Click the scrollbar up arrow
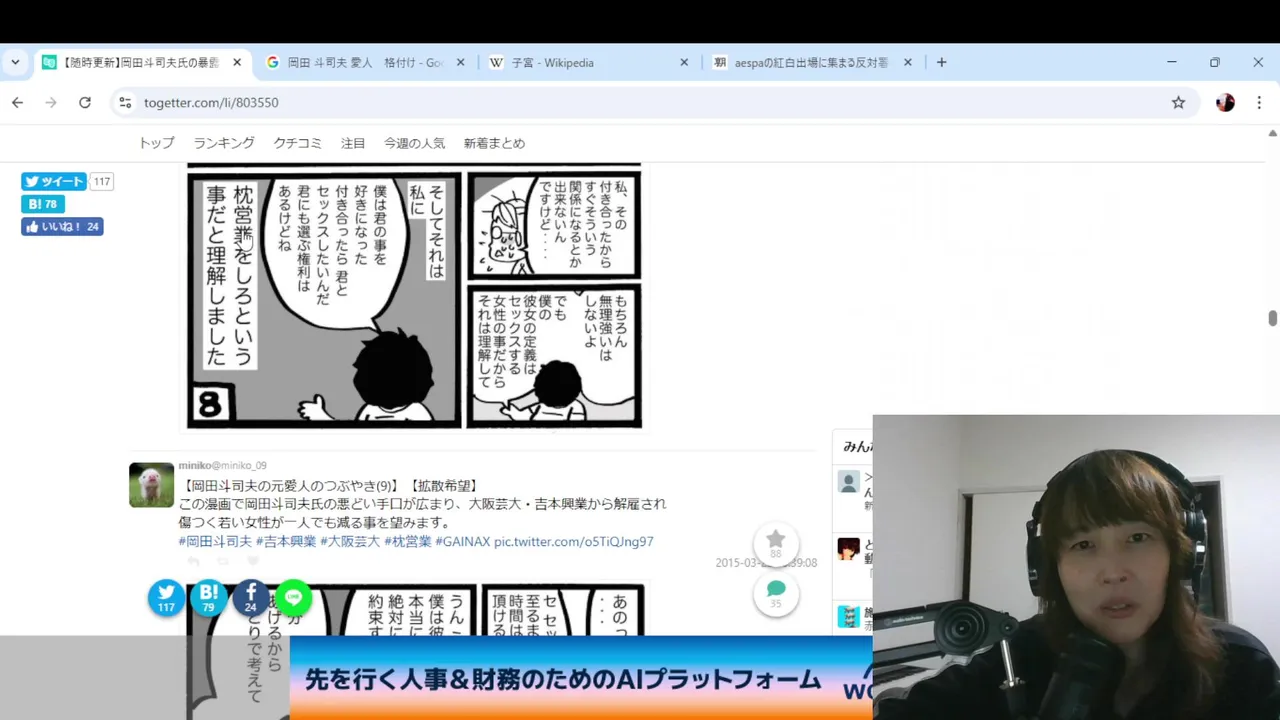This screenshot has width=1280, height=720. point(1272,132)
